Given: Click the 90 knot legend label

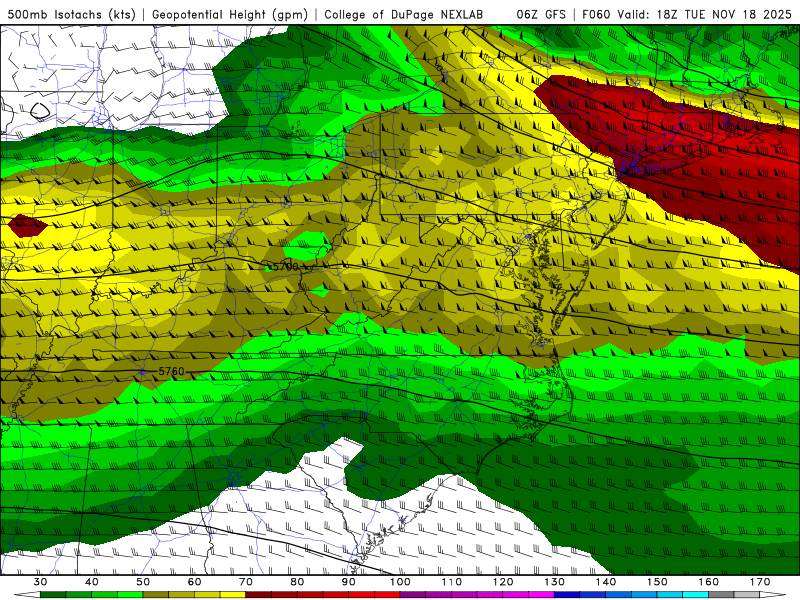Looking at the screenshot, I should point(349,582).
